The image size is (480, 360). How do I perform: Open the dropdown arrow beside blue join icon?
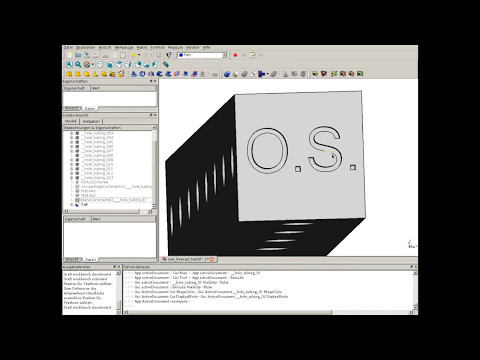tap(268, 74)
